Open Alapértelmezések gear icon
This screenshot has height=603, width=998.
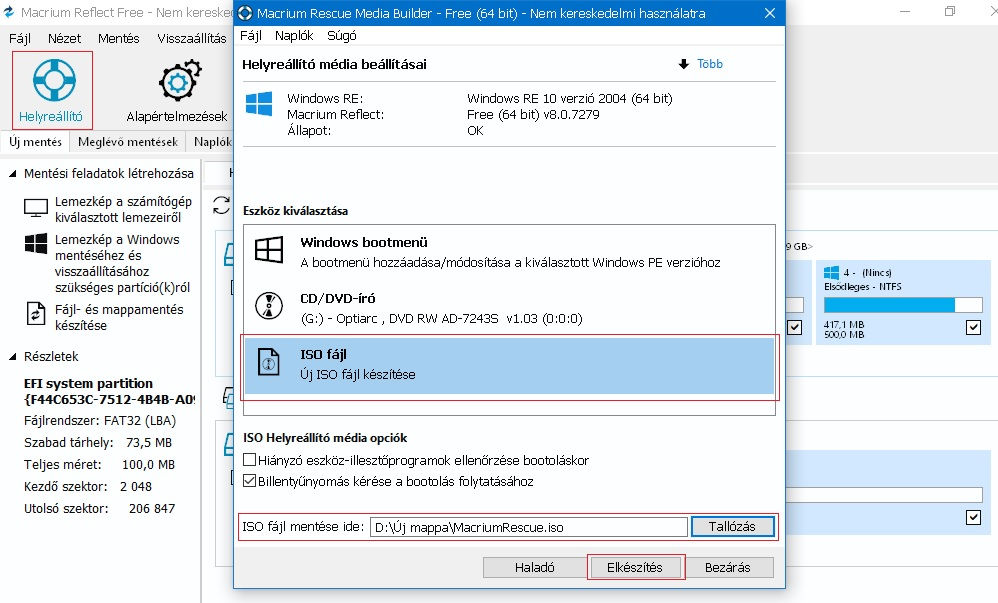click(176, 82)
